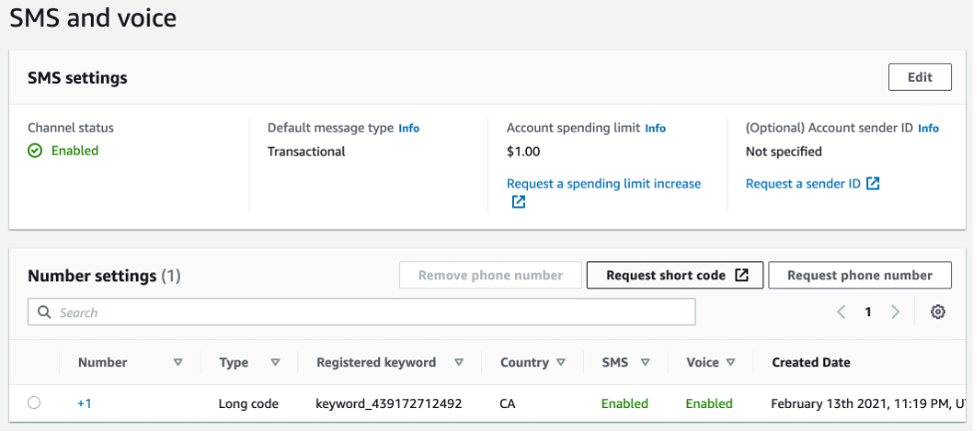Click the external link icon under spending limit
This screenshot has height=433, width=977.
(x=518, y=202)
